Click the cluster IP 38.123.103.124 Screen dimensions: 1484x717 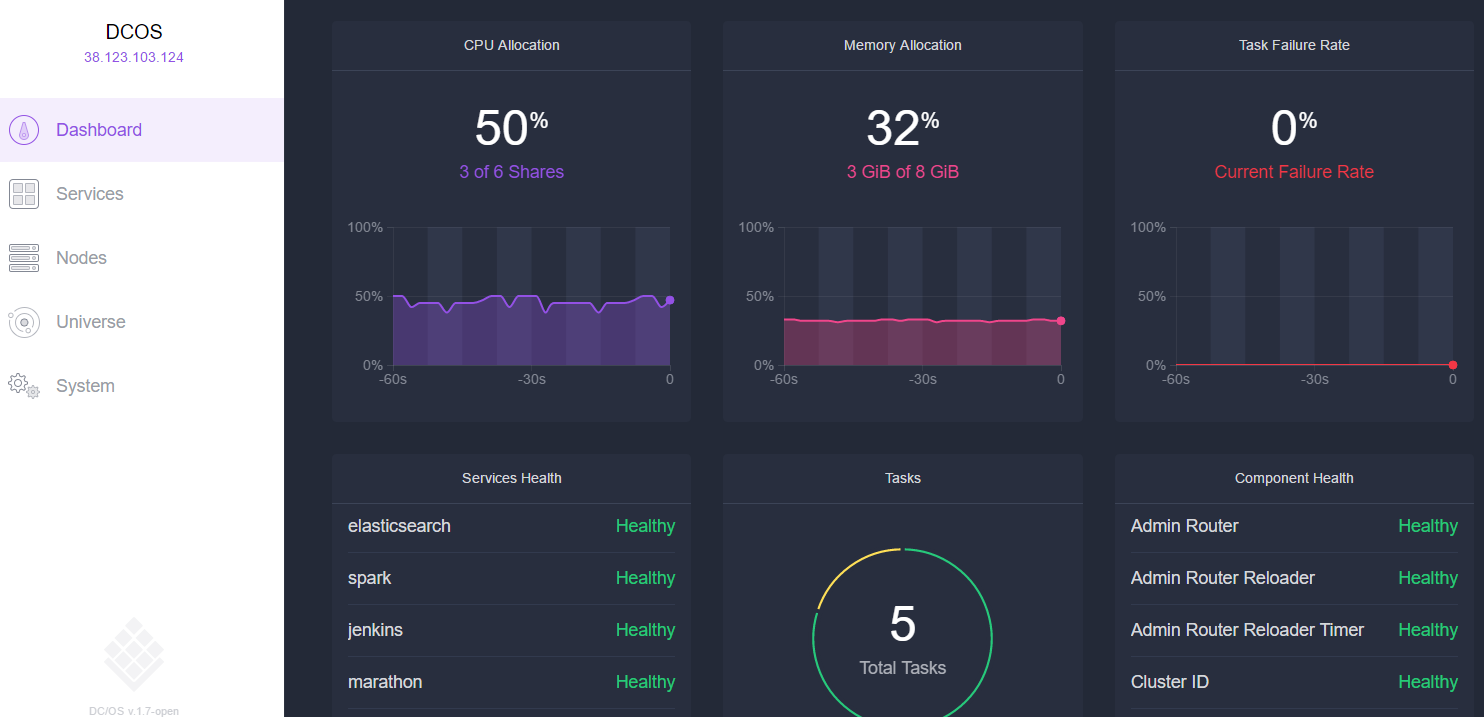(134, 57)
